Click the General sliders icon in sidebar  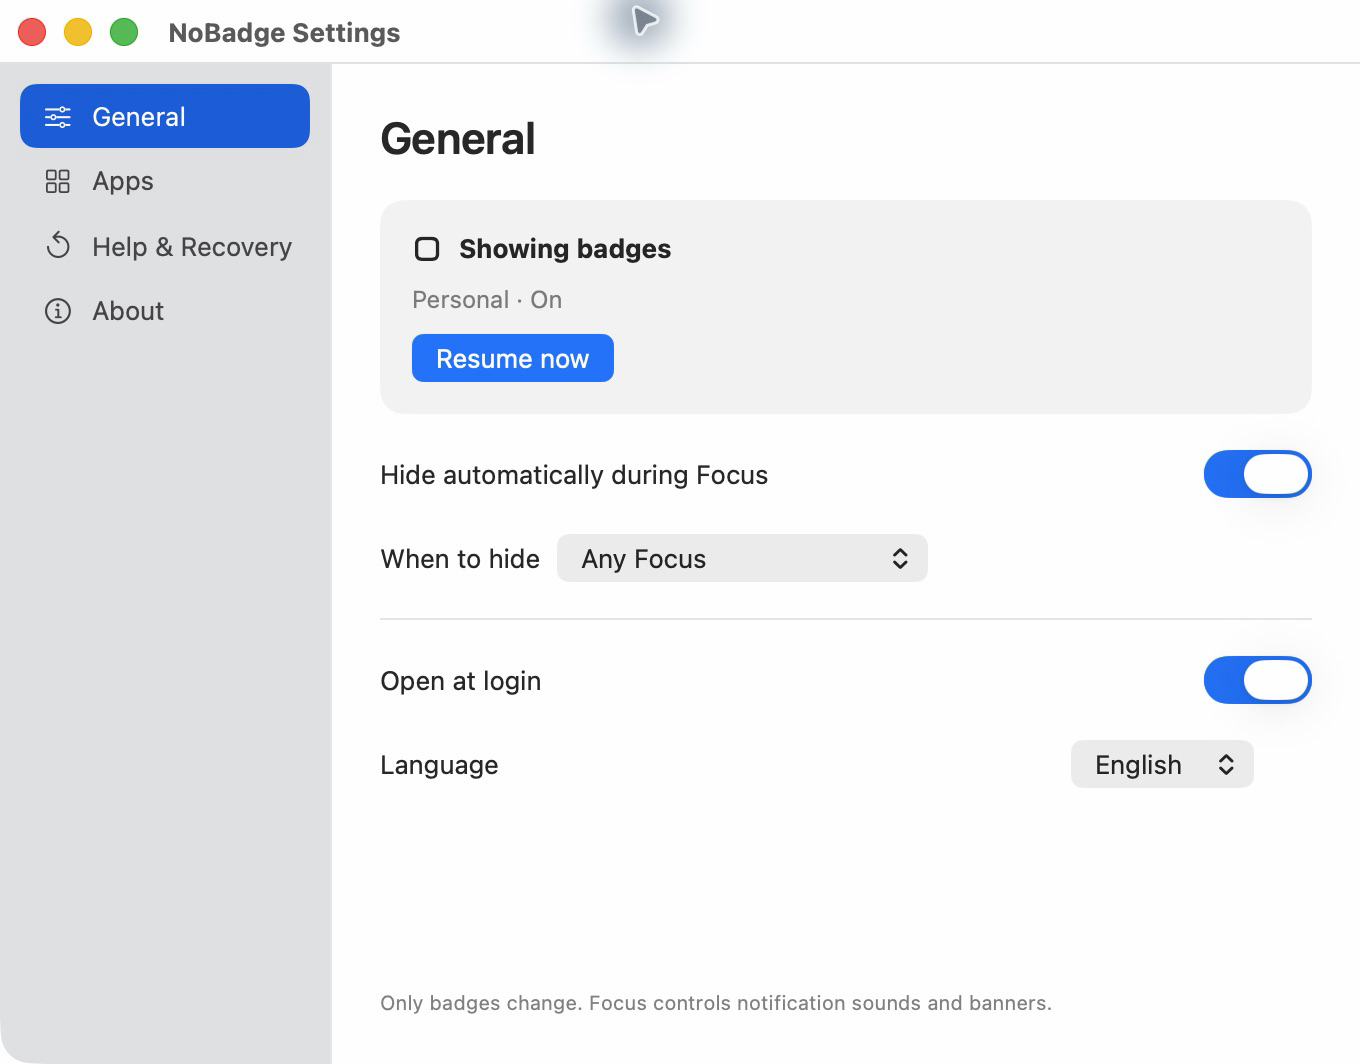pyautogui.click(x=58, y=117)
